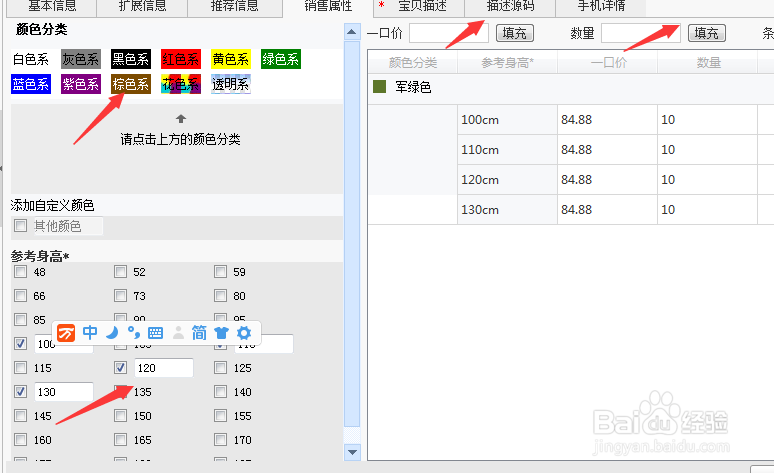The width and height of the screenshot is (774, 473).
Task: Select the 紫色系 color category
Action: pyautogui.click(x=81, y=84)
